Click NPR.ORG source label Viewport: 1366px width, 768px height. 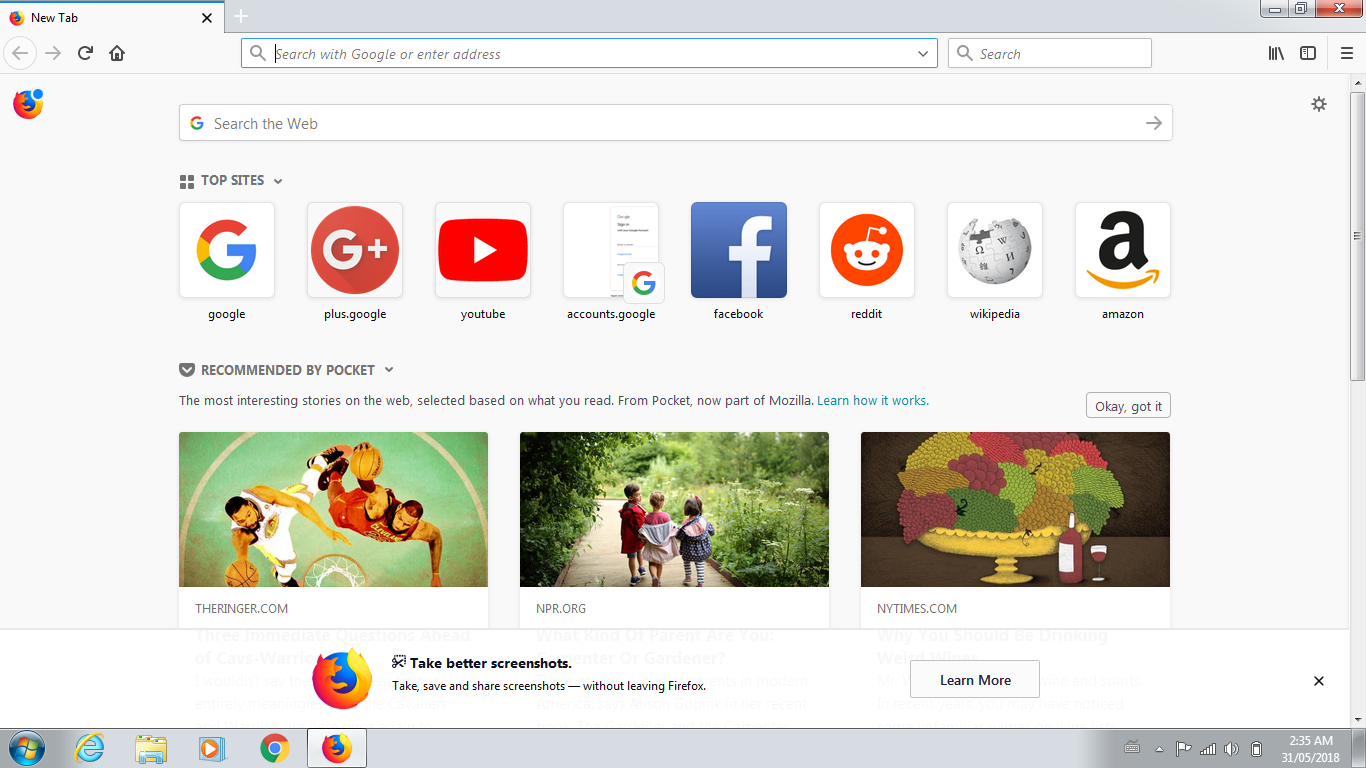561,608
